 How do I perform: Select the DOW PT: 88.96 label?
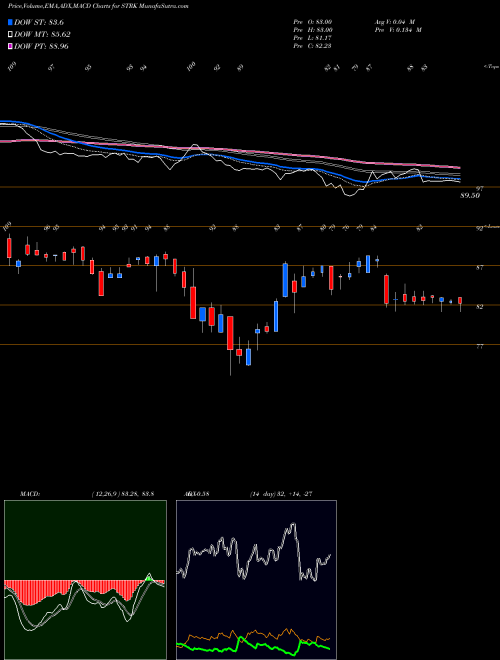[x=41, y=46]
